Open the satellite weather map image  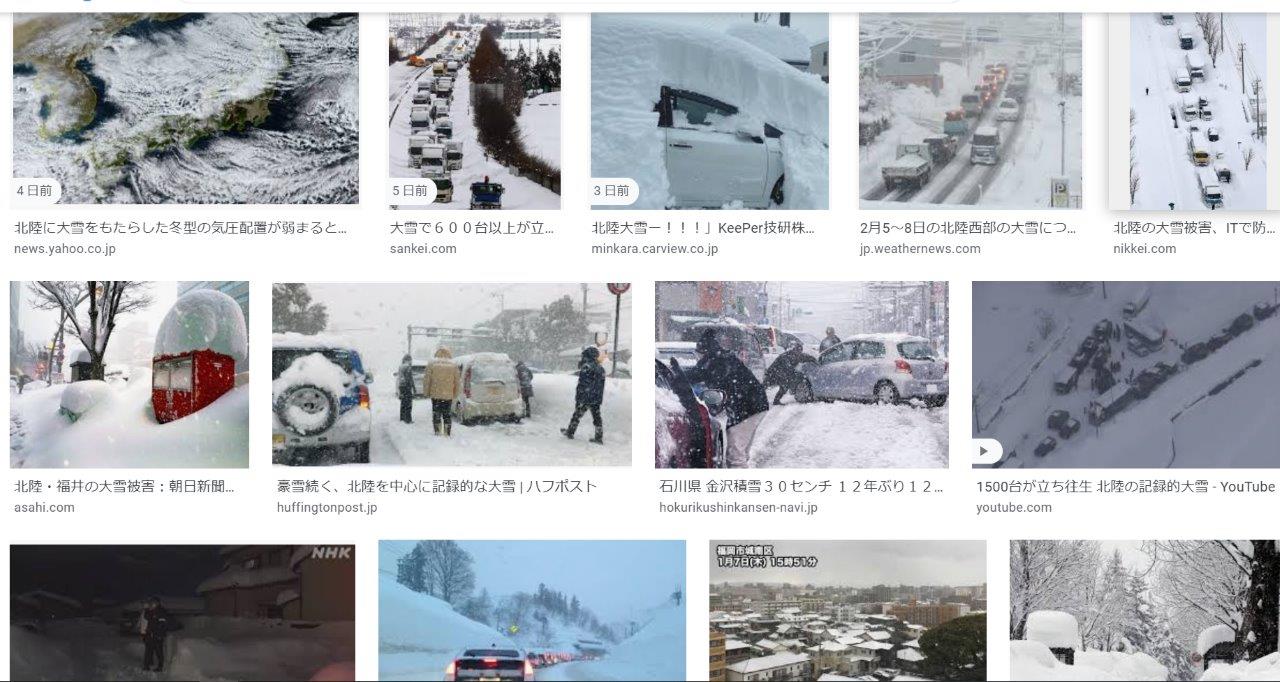[185, 108]
